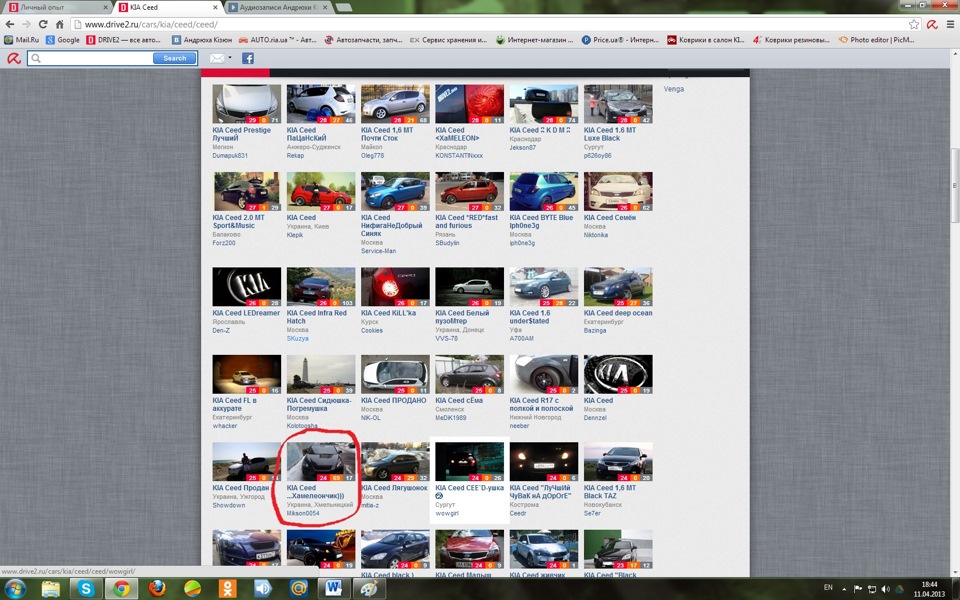Open the KIA Ceed ХаМЕЛЕОН thumbnail
The image size is (960, 600).
tap(469, 104)
